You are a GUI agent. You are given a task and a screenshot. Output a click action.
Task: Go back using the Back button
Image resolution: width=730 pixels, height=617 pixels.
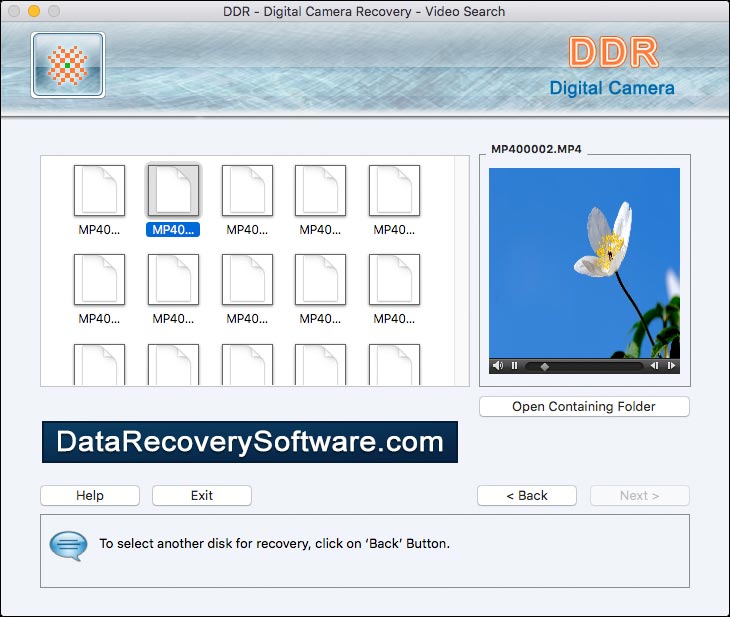527,496
